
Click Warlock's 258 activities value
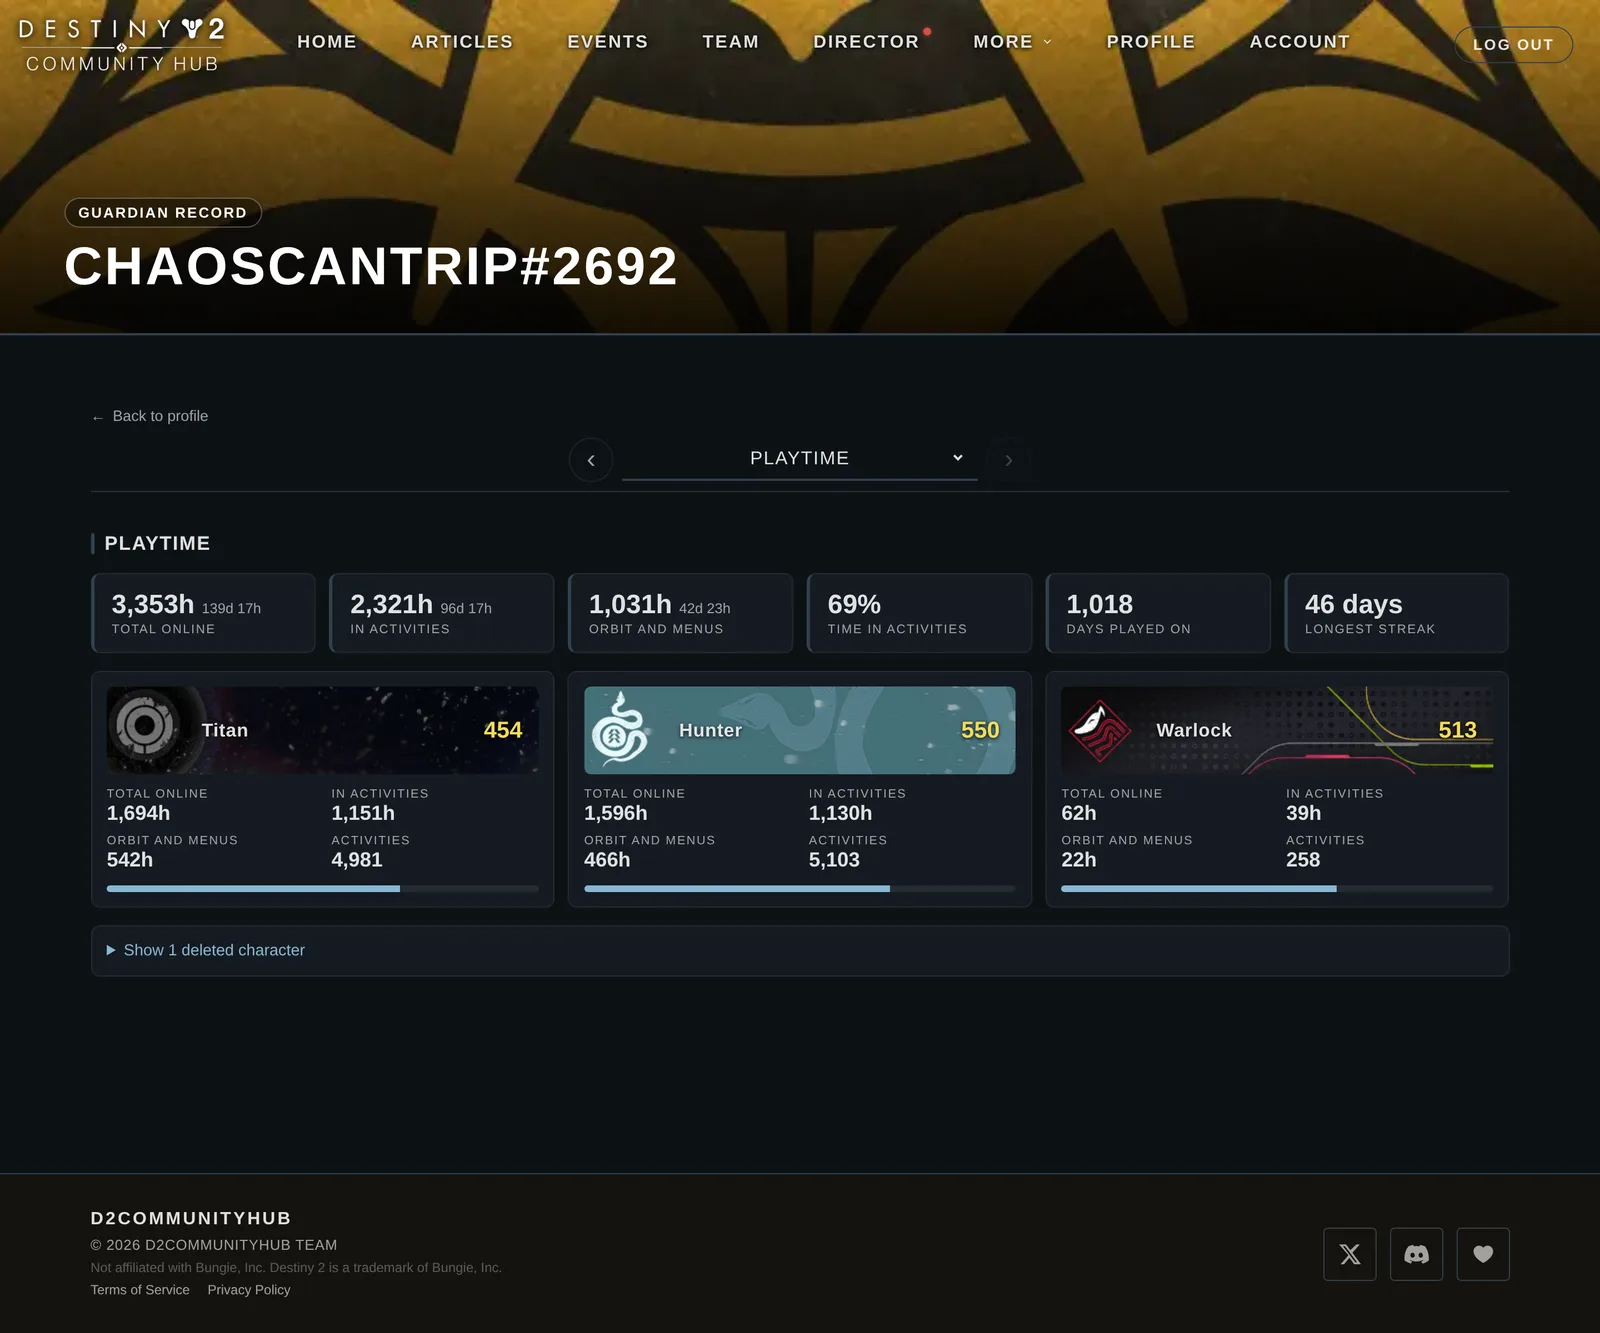click(1303, 860)
